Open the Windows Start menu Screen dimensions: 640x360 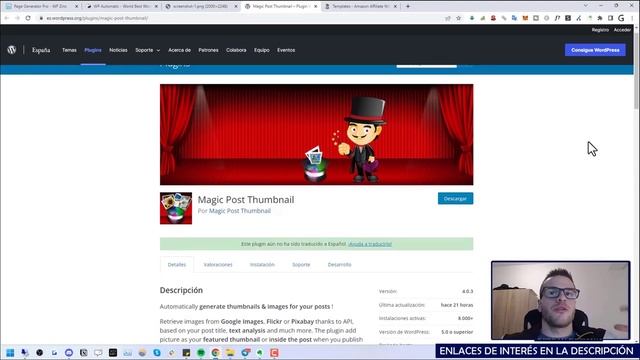point(10,353)
